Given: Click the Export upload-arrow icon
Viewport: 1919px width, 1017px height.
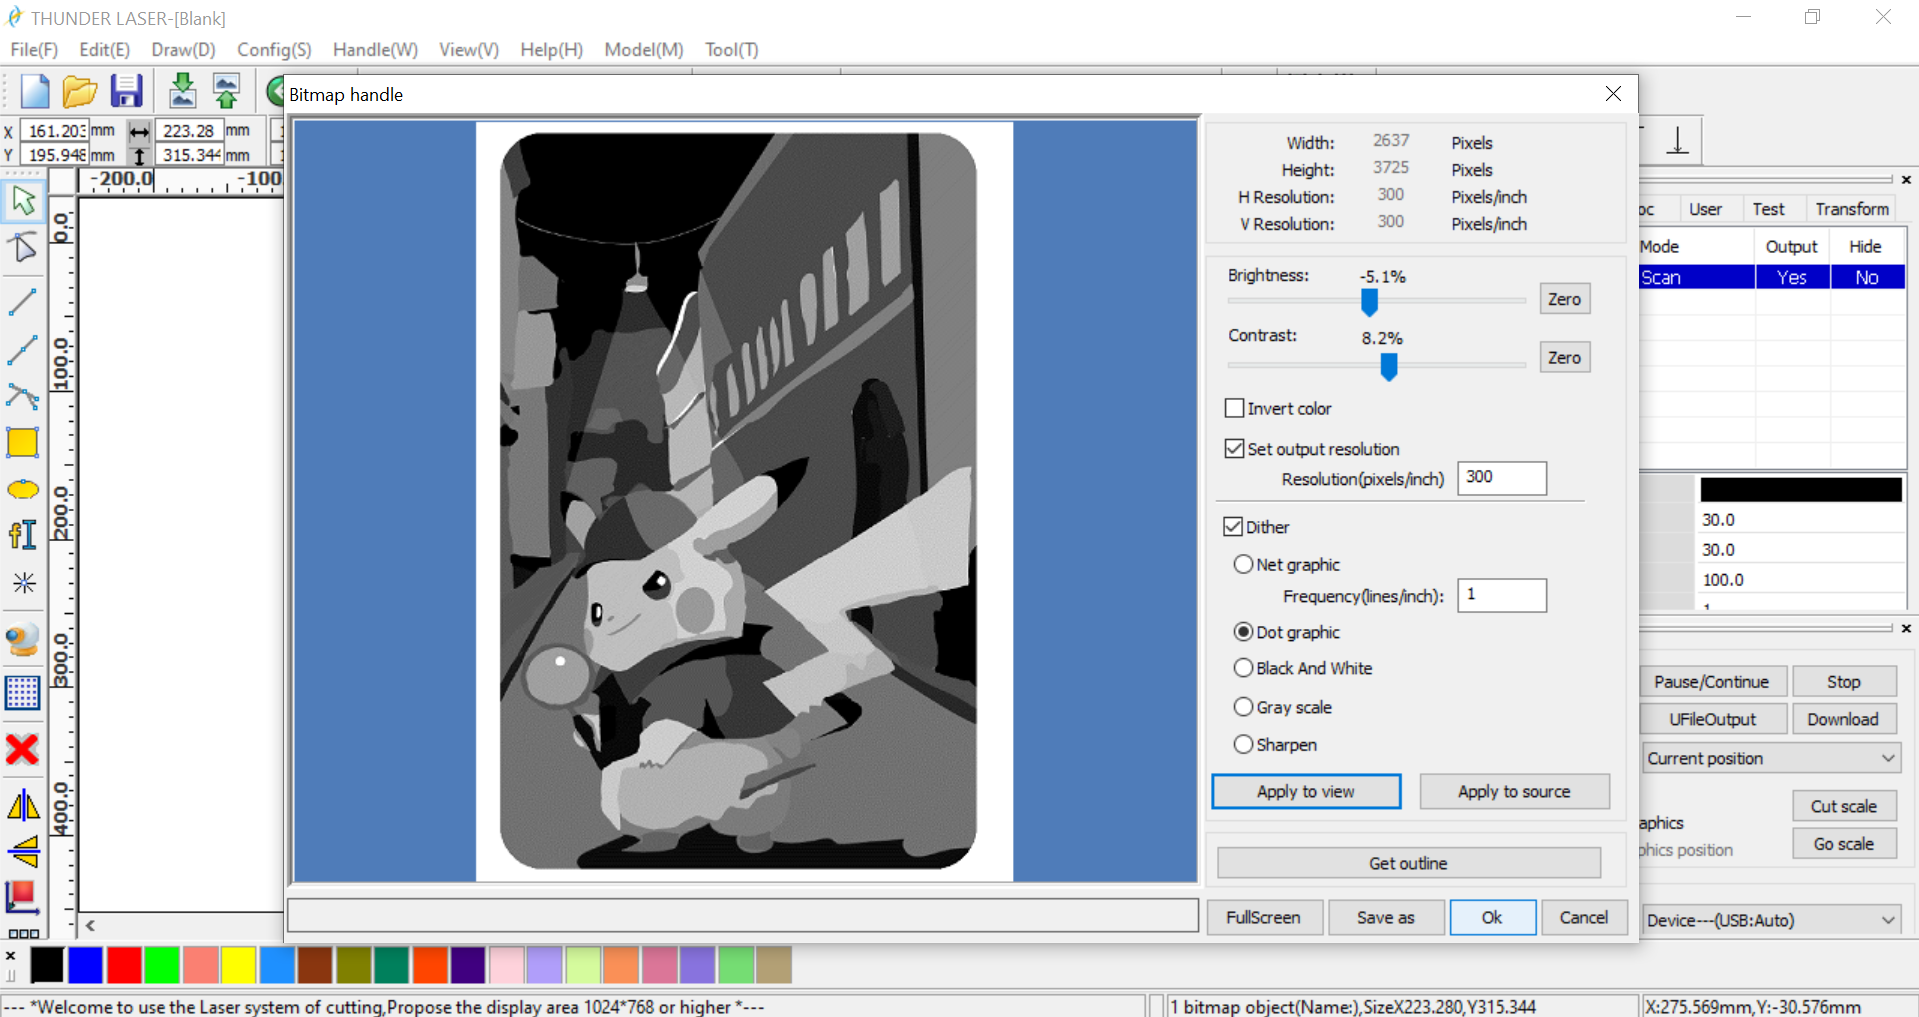Looking at the screenshot, I should click(227, 91).
